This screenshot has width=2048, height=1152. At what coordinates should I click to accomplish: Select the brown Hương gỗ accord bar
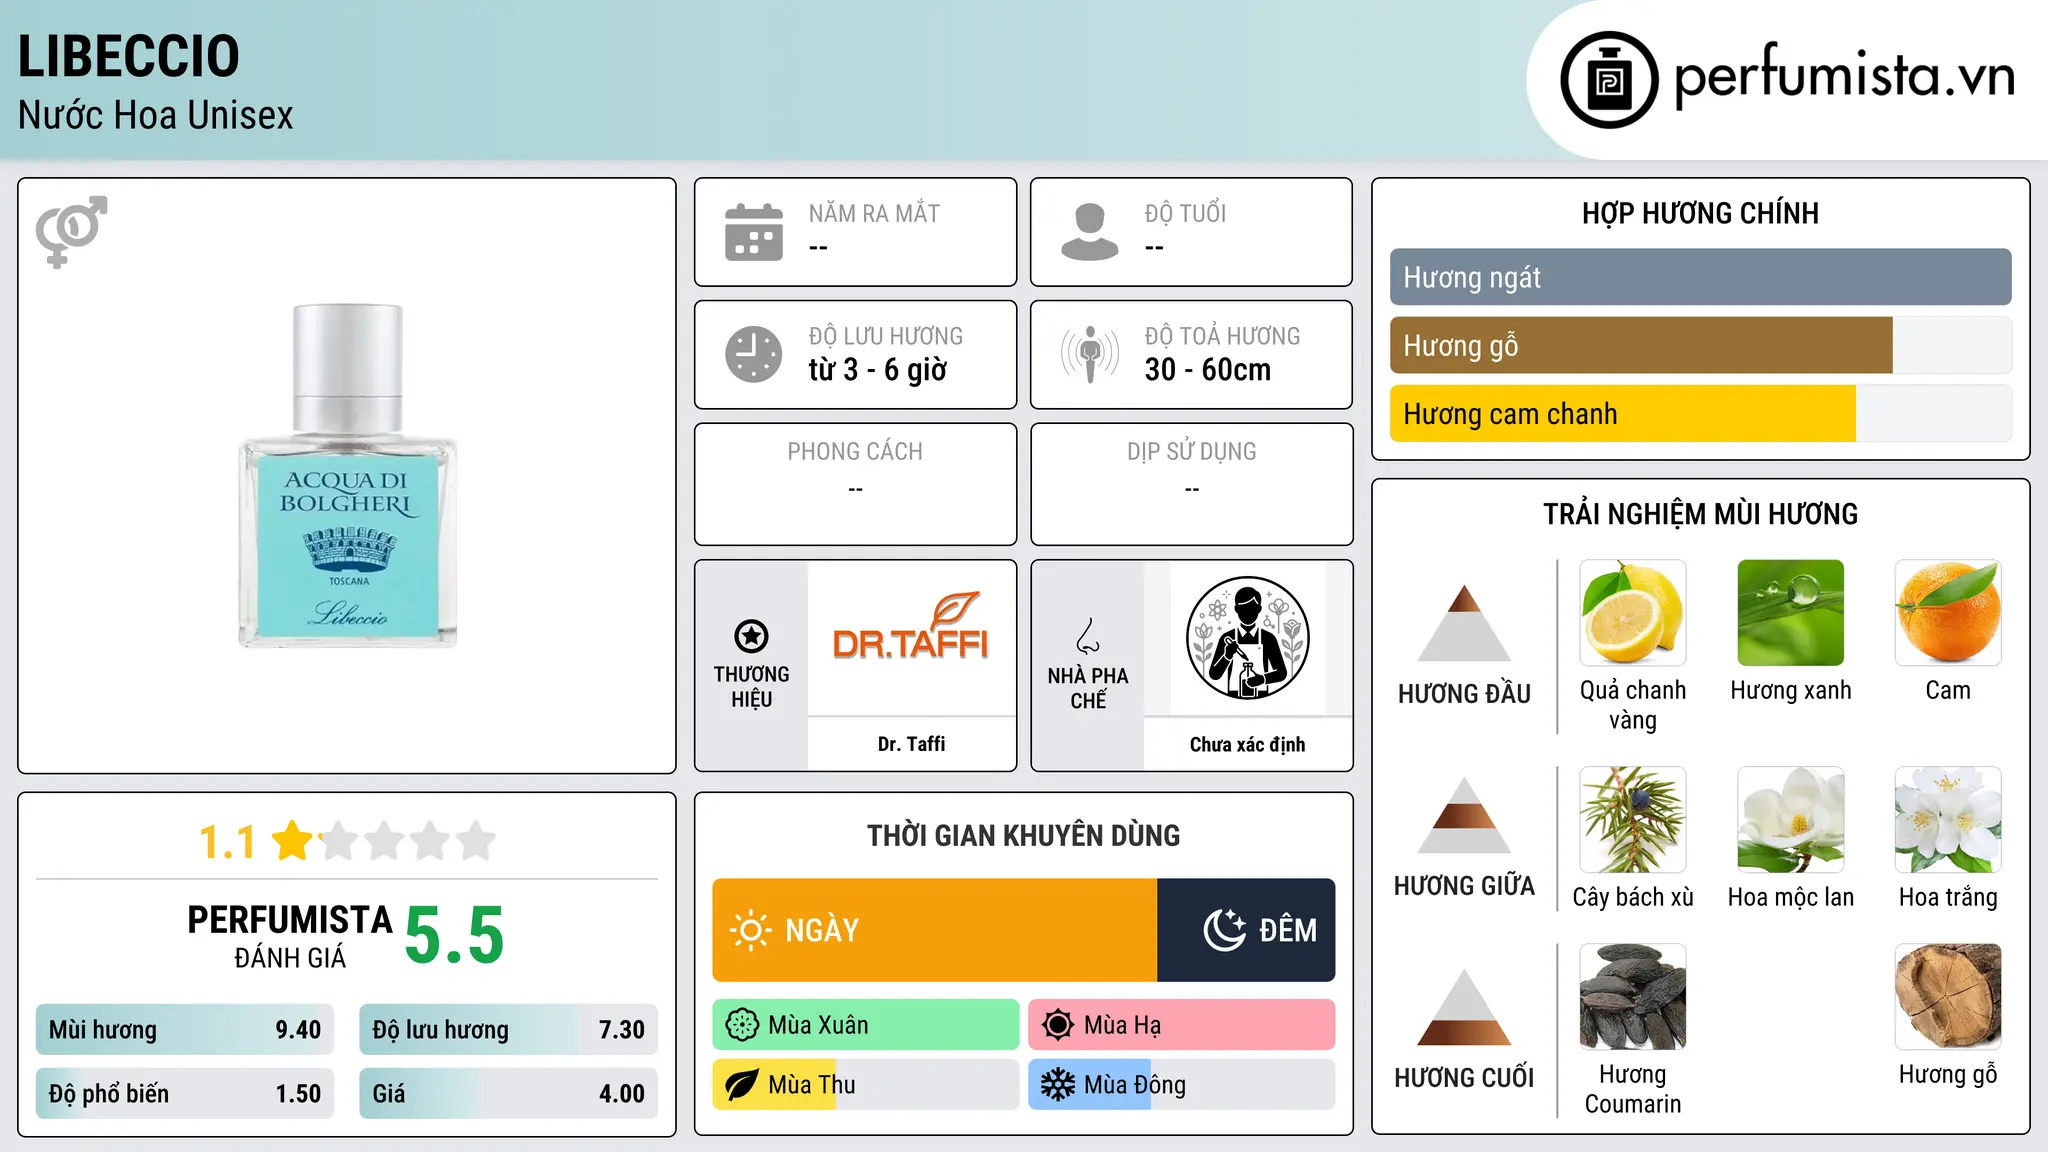pyautogui.click(x=1641, y=345)
